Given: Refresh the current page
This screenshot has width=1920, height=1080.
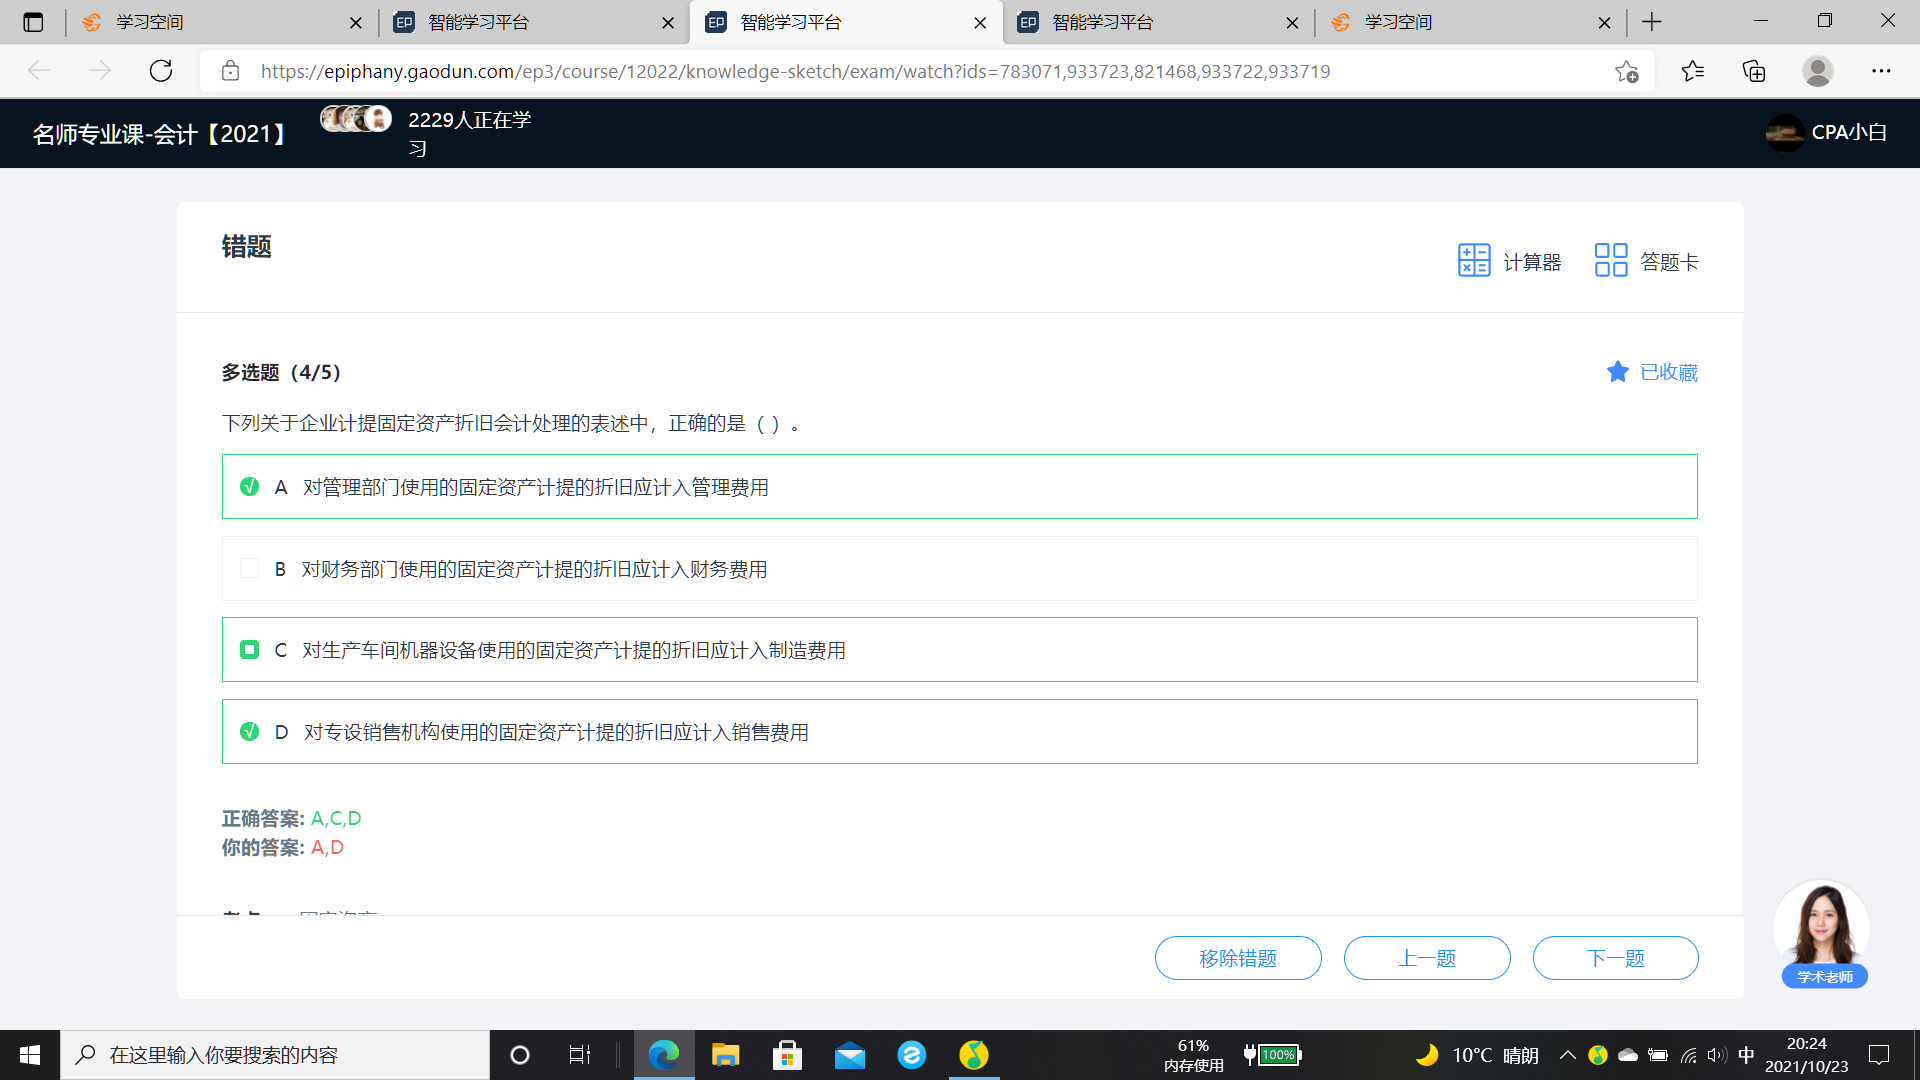Looking at the screenshot, I should (x=161, y=71).
